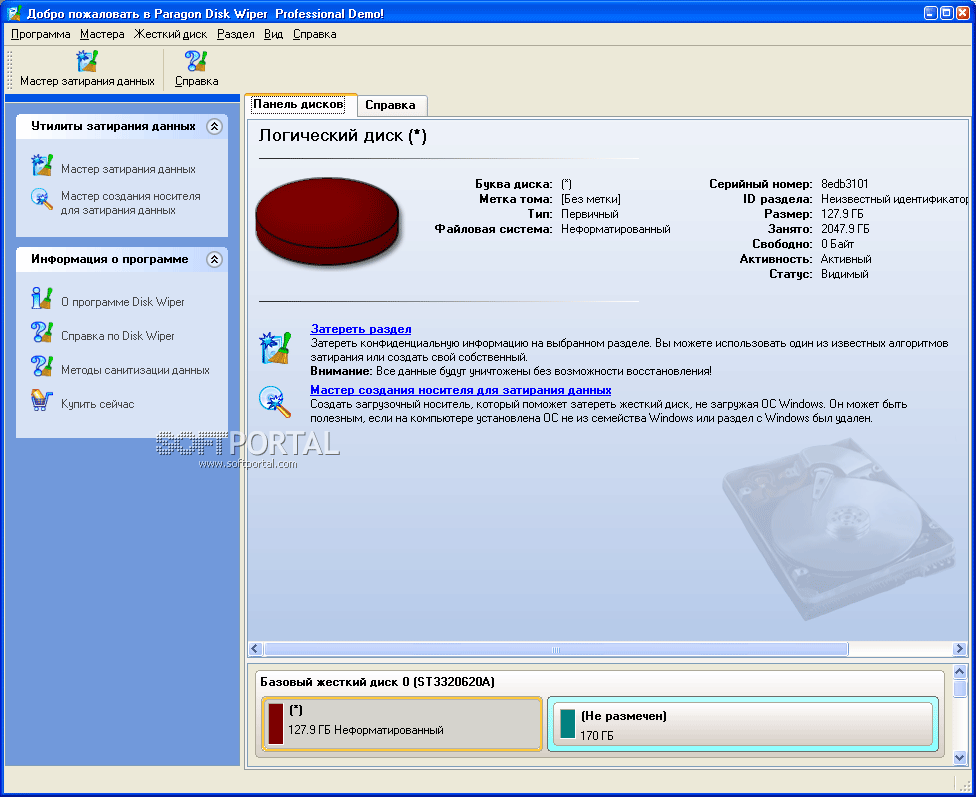Open the Вид menu

pyautogui.click(x=273, y=34)
